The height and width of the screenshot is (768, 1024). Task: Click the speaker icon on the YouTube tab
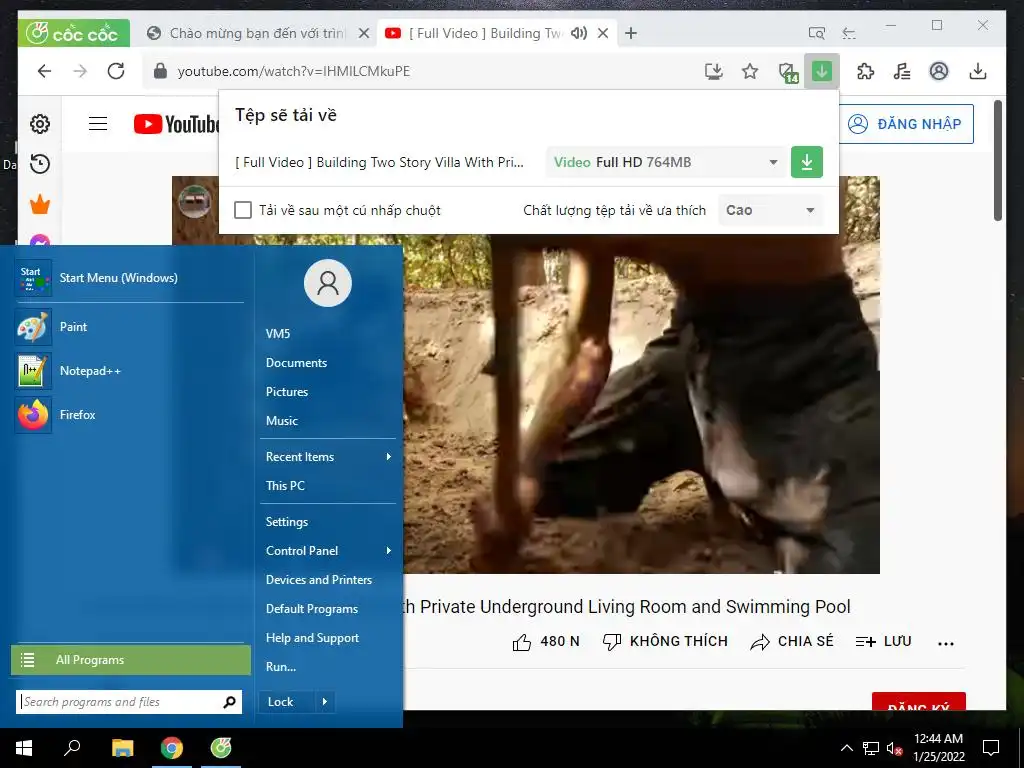coord(579,33)
